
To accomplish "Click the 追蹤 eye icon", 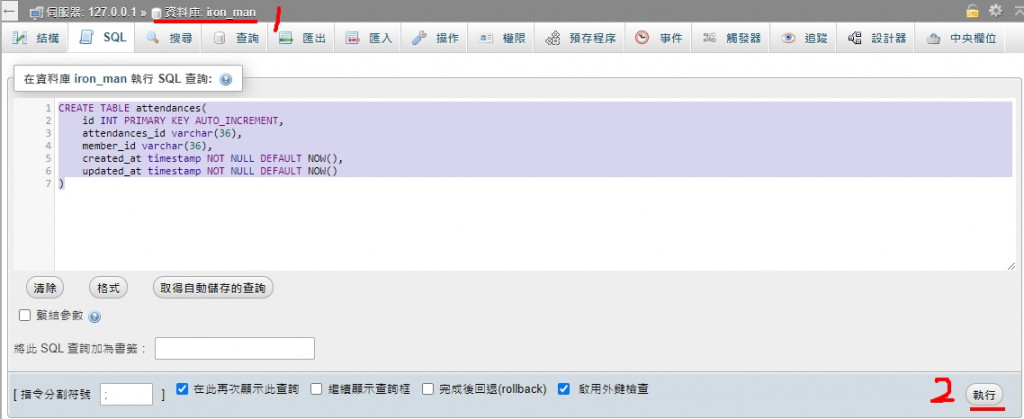I will coord(789,38).
